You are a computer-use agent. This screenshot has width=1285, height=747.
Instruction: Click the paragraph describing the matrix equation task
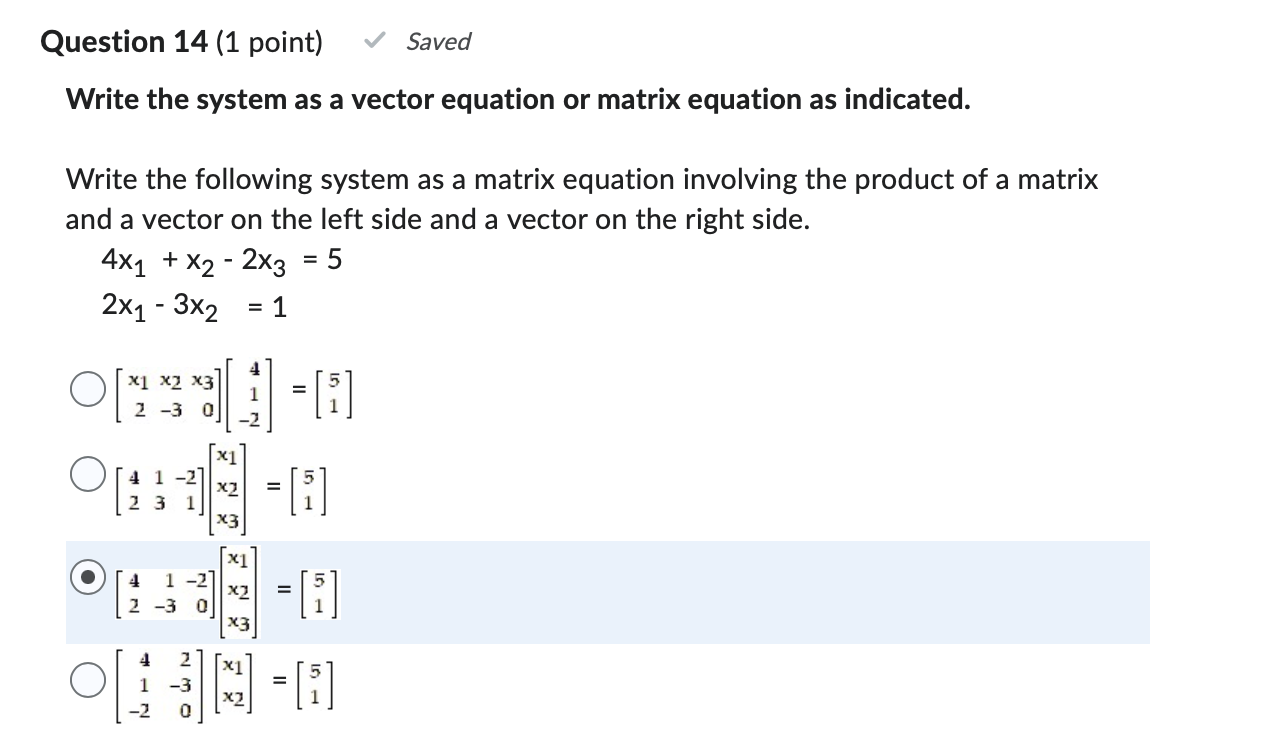[581, 199]
